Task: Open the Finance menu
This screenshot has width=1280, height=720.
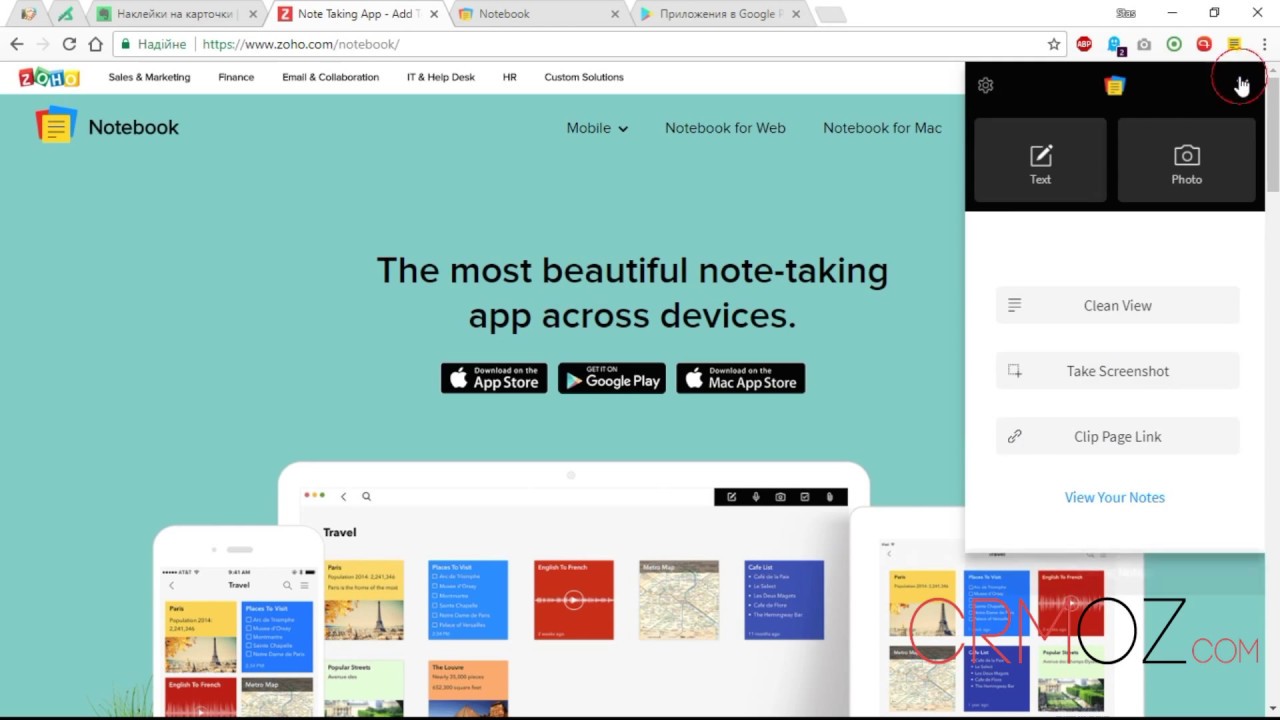Action: point(236,77)
